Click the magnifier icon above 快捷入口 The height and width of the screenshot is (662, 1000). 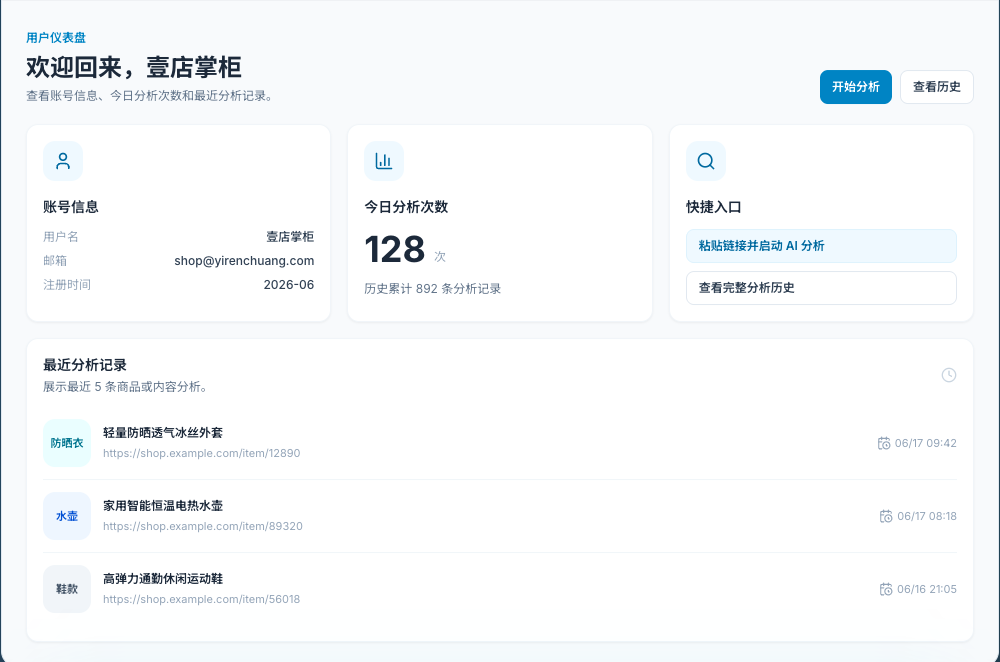click(705, 161)
